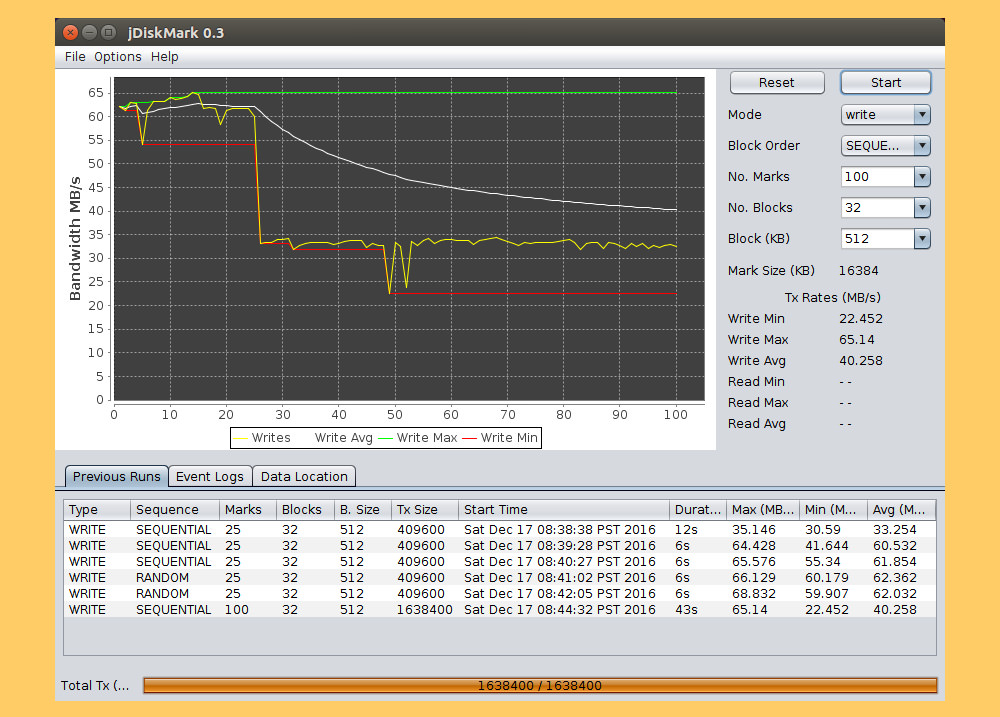Click the red Write Min legend entry
The height and width of the screenshot is (717, 1000).
500,438
